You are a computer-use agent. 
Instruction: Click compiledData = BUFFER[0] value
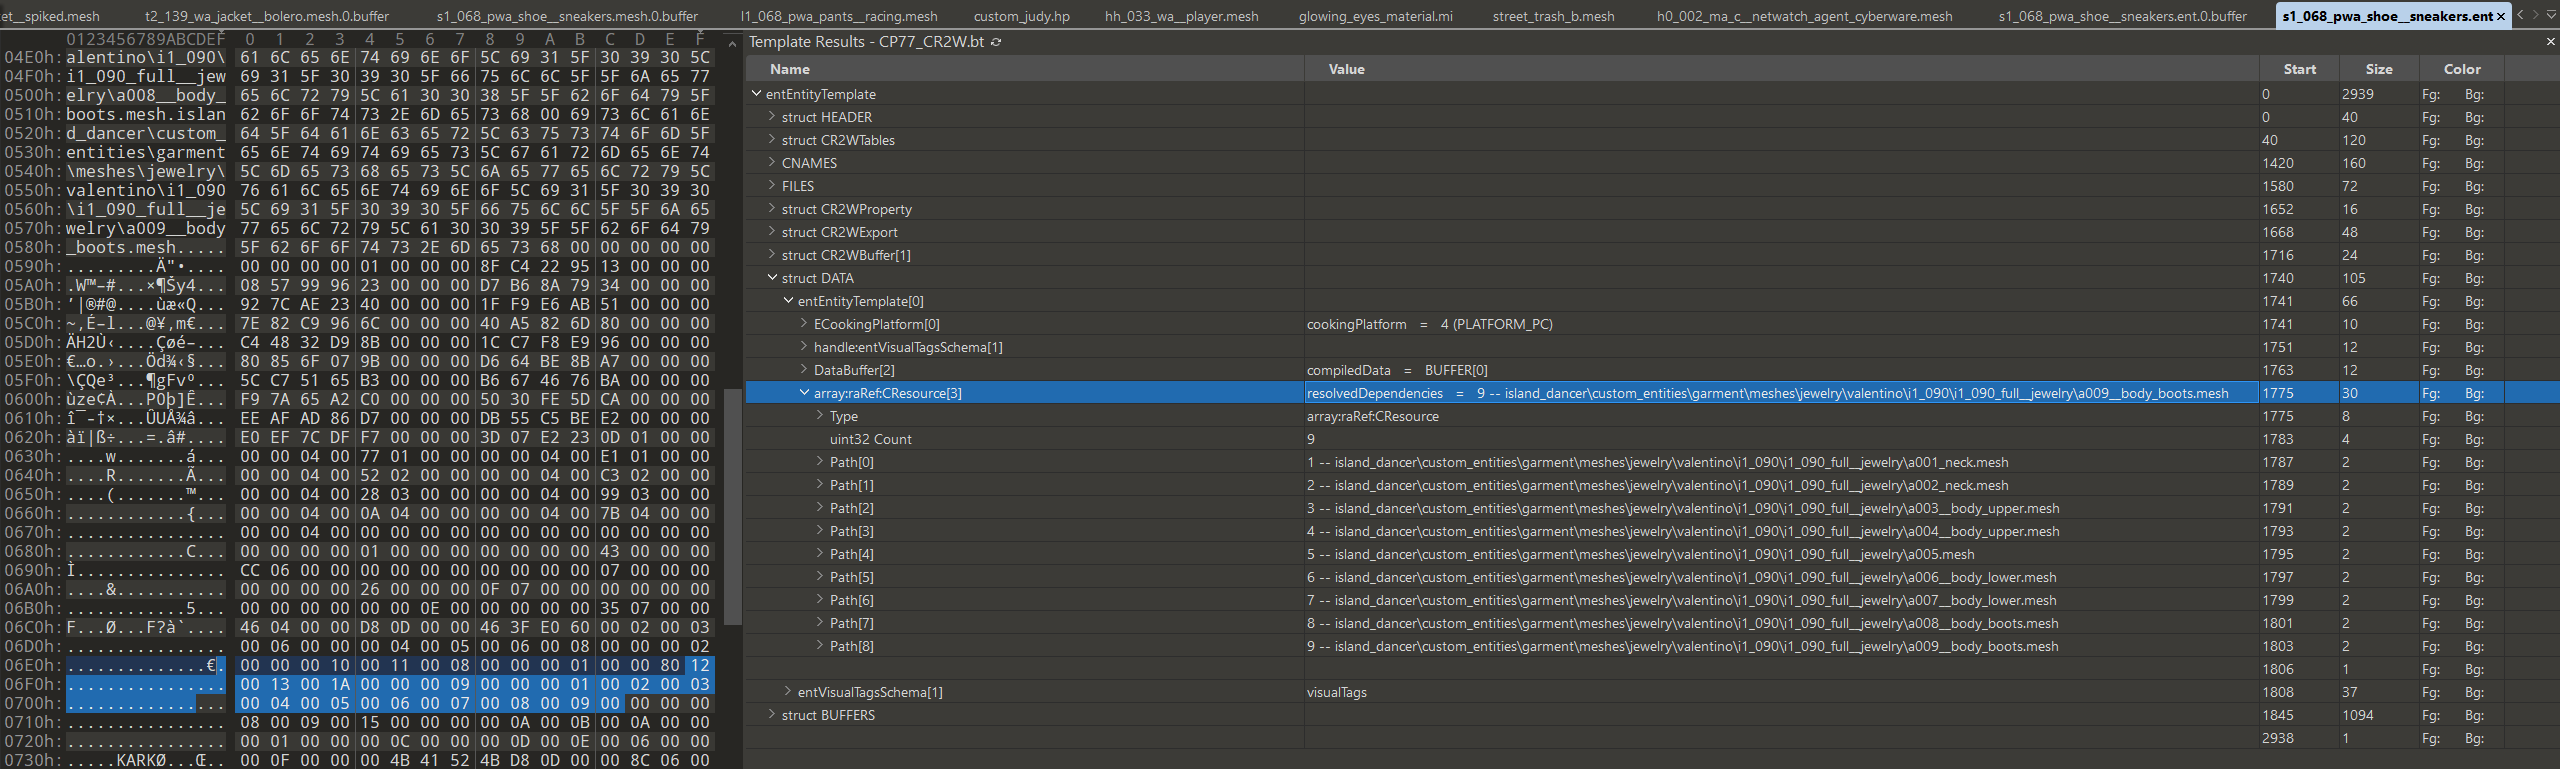pyautogui.click(x=1397, y=370)
